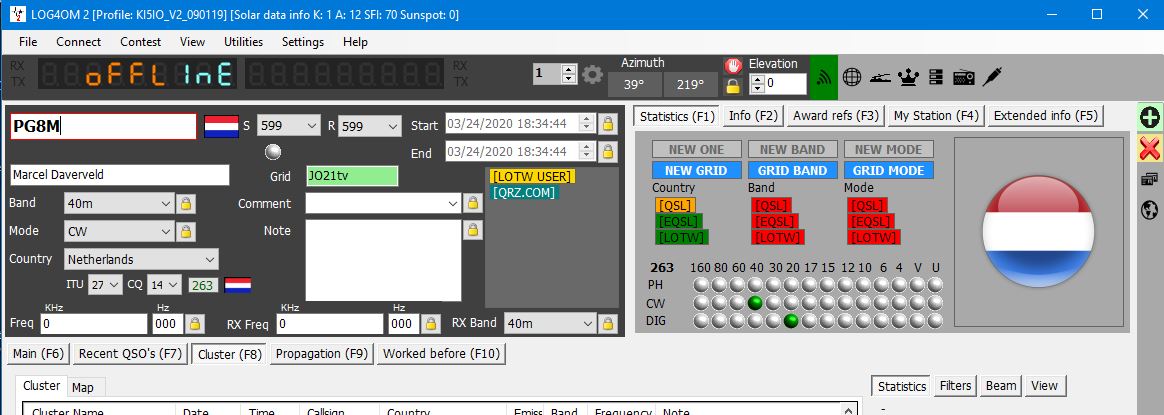Screen dimensions: 1164x415
Task: Click the small flag next to 263
Action: (238, 285)
